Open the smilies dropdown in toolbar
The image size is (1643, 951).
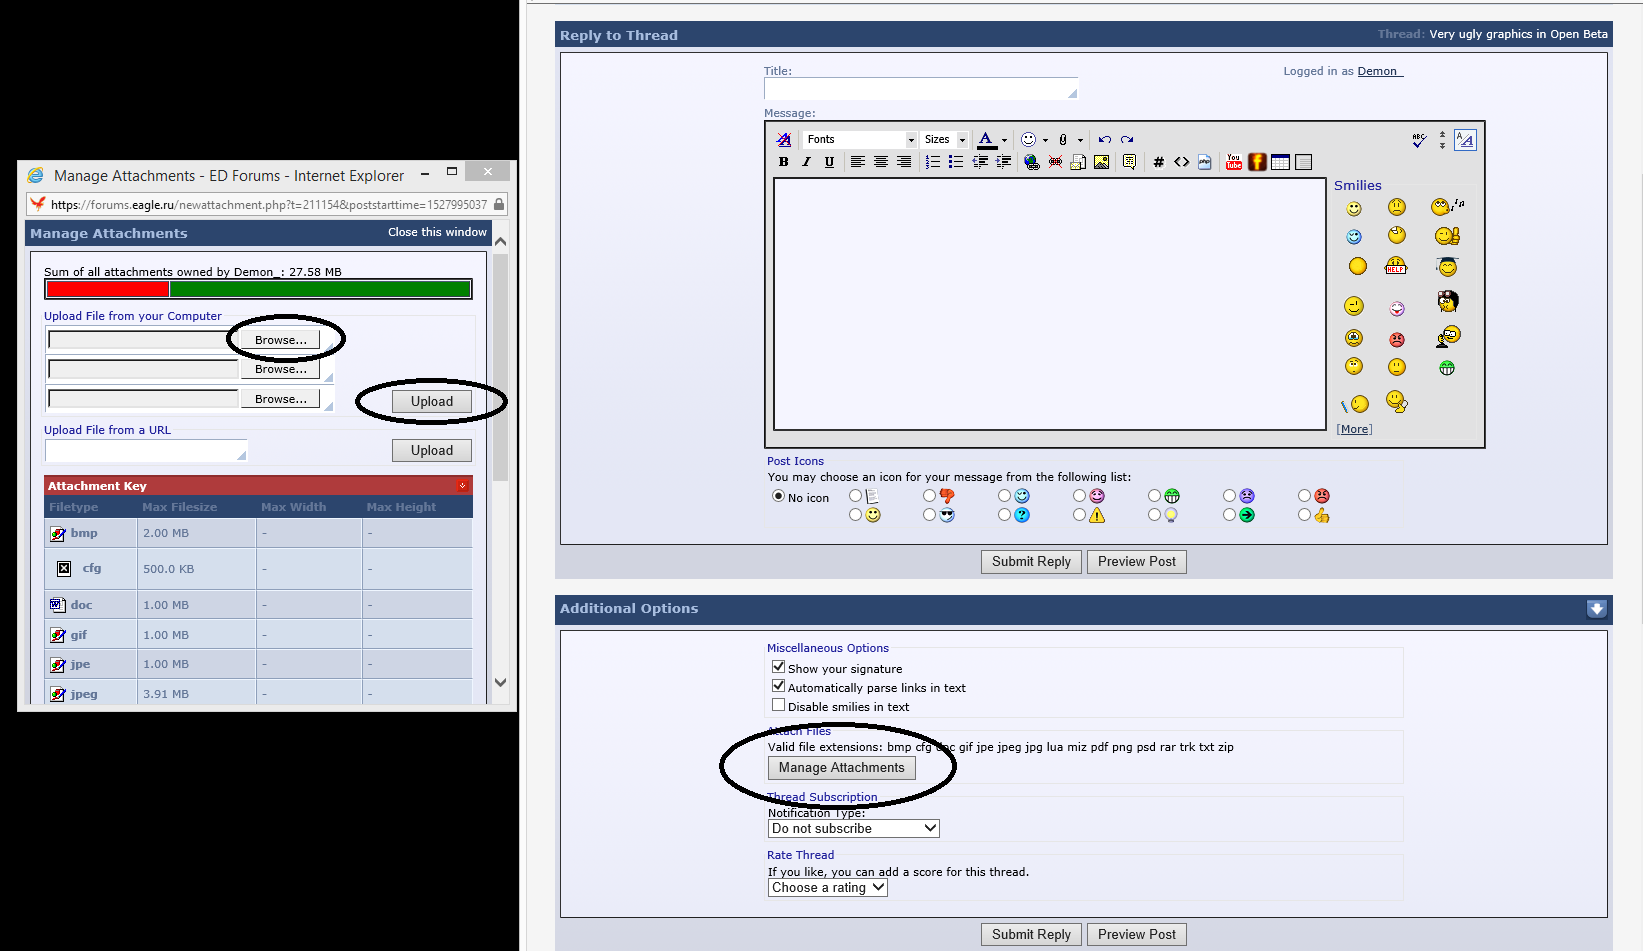1045,140
